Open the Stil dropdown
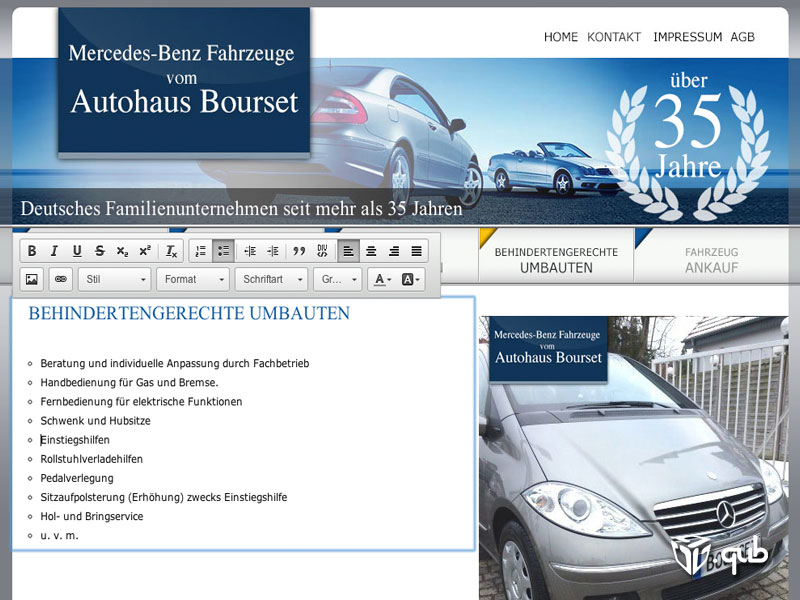 click(114, 279)
